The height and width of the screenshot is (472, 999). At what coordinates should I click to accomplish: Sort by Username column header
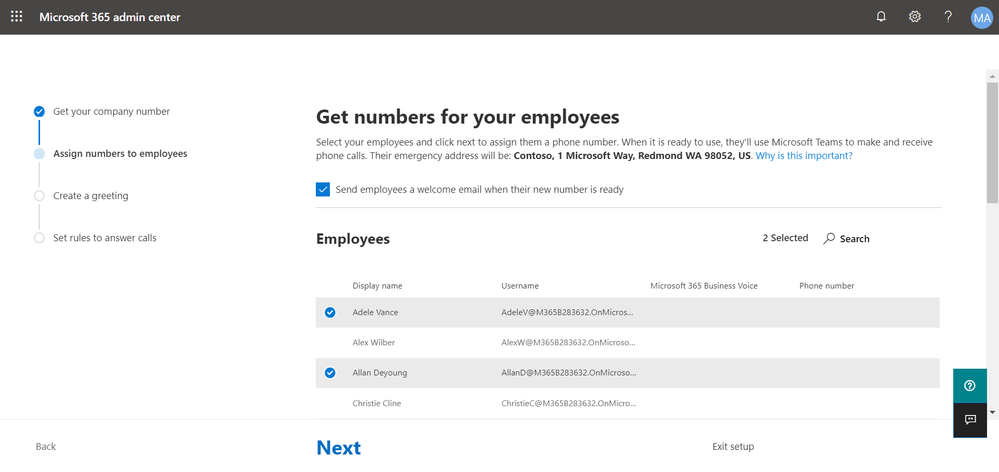[520, 286]
